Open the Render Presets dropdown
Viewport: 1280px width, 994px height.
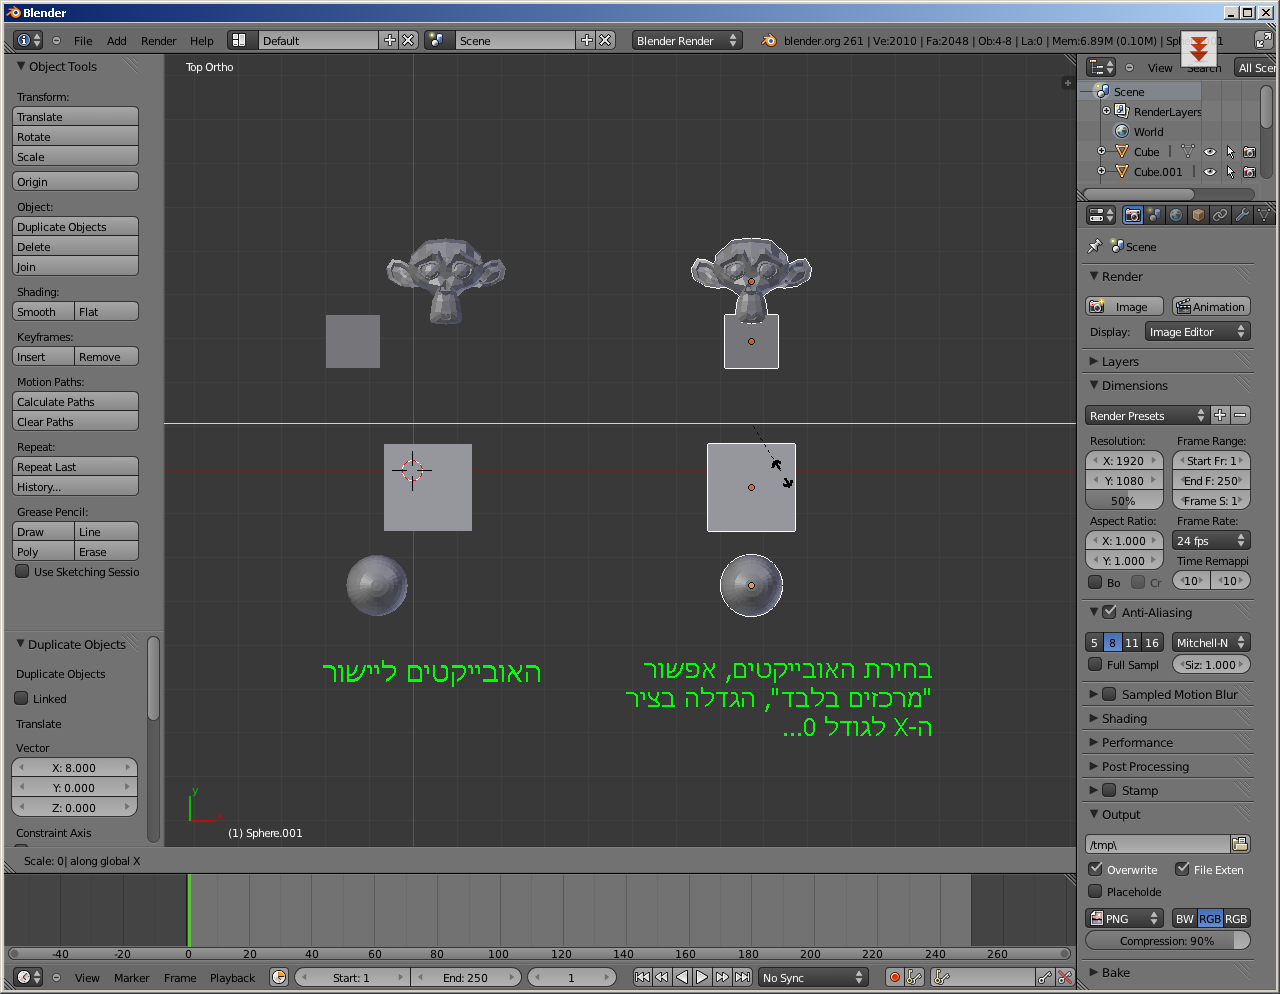[1147, 415]
